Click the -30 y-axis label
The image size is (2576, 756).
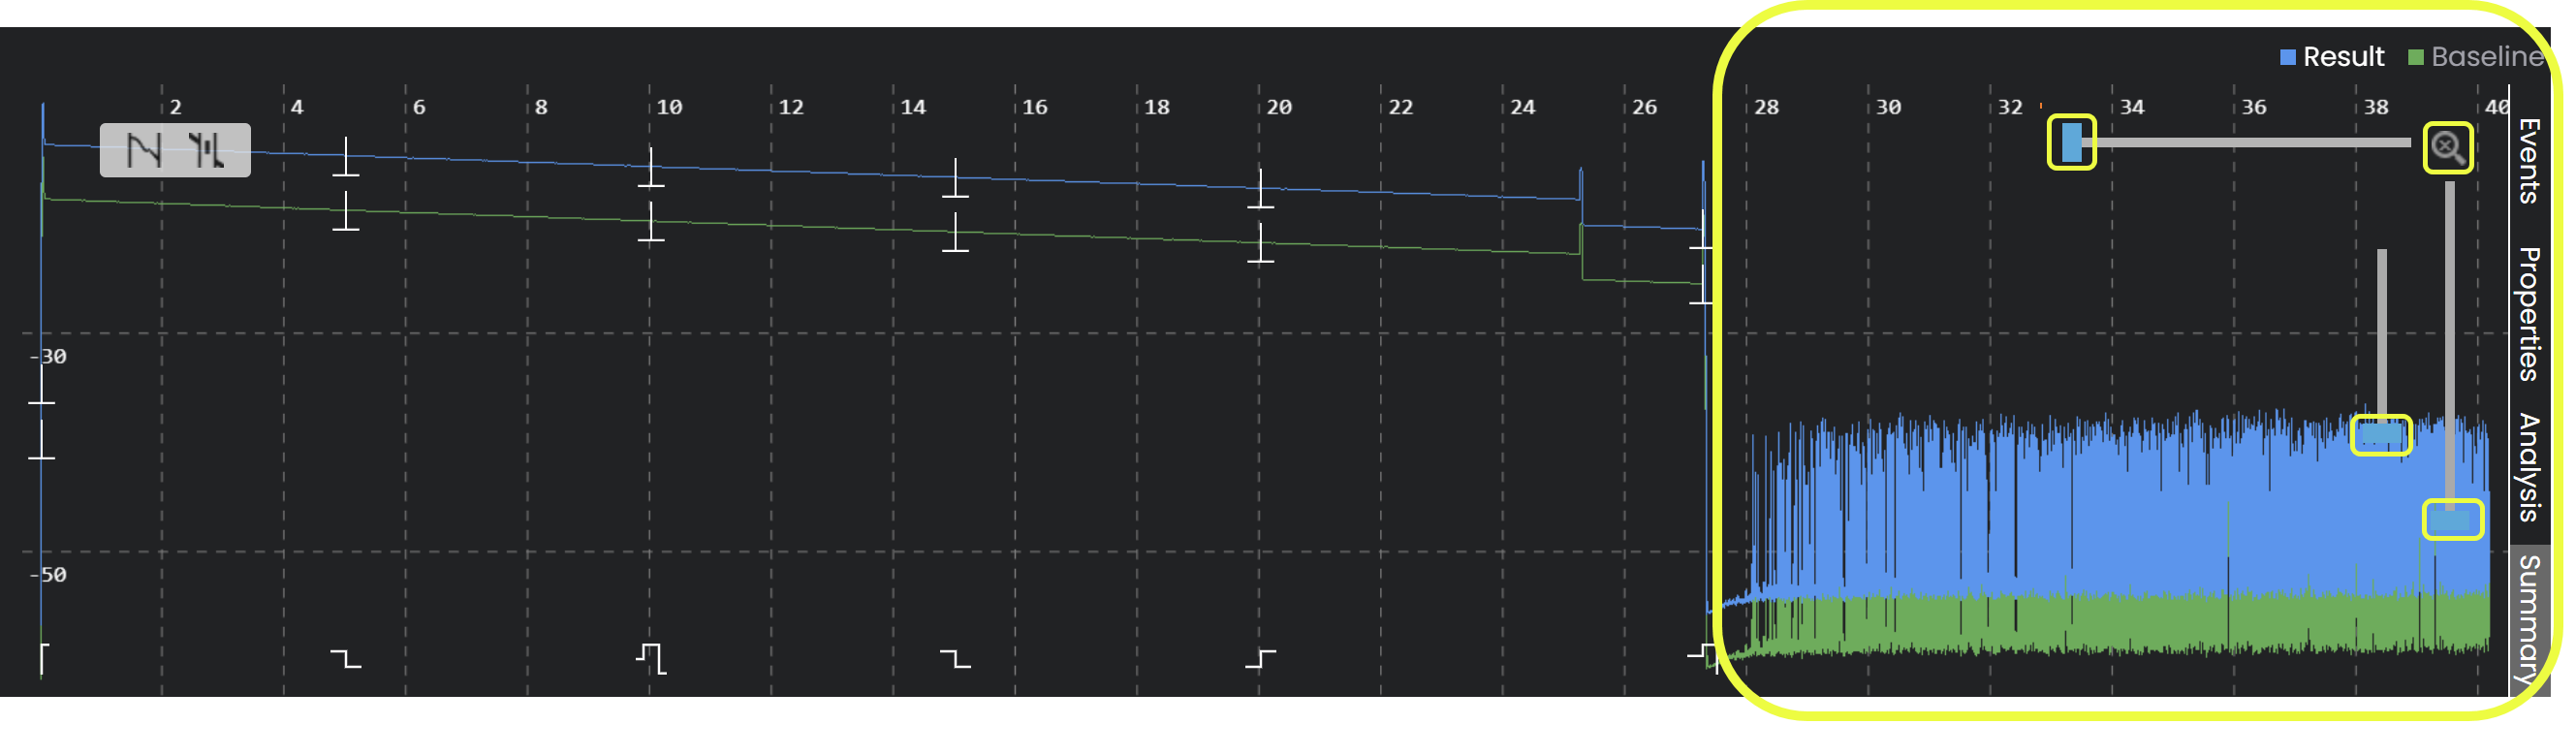(49, 357)
